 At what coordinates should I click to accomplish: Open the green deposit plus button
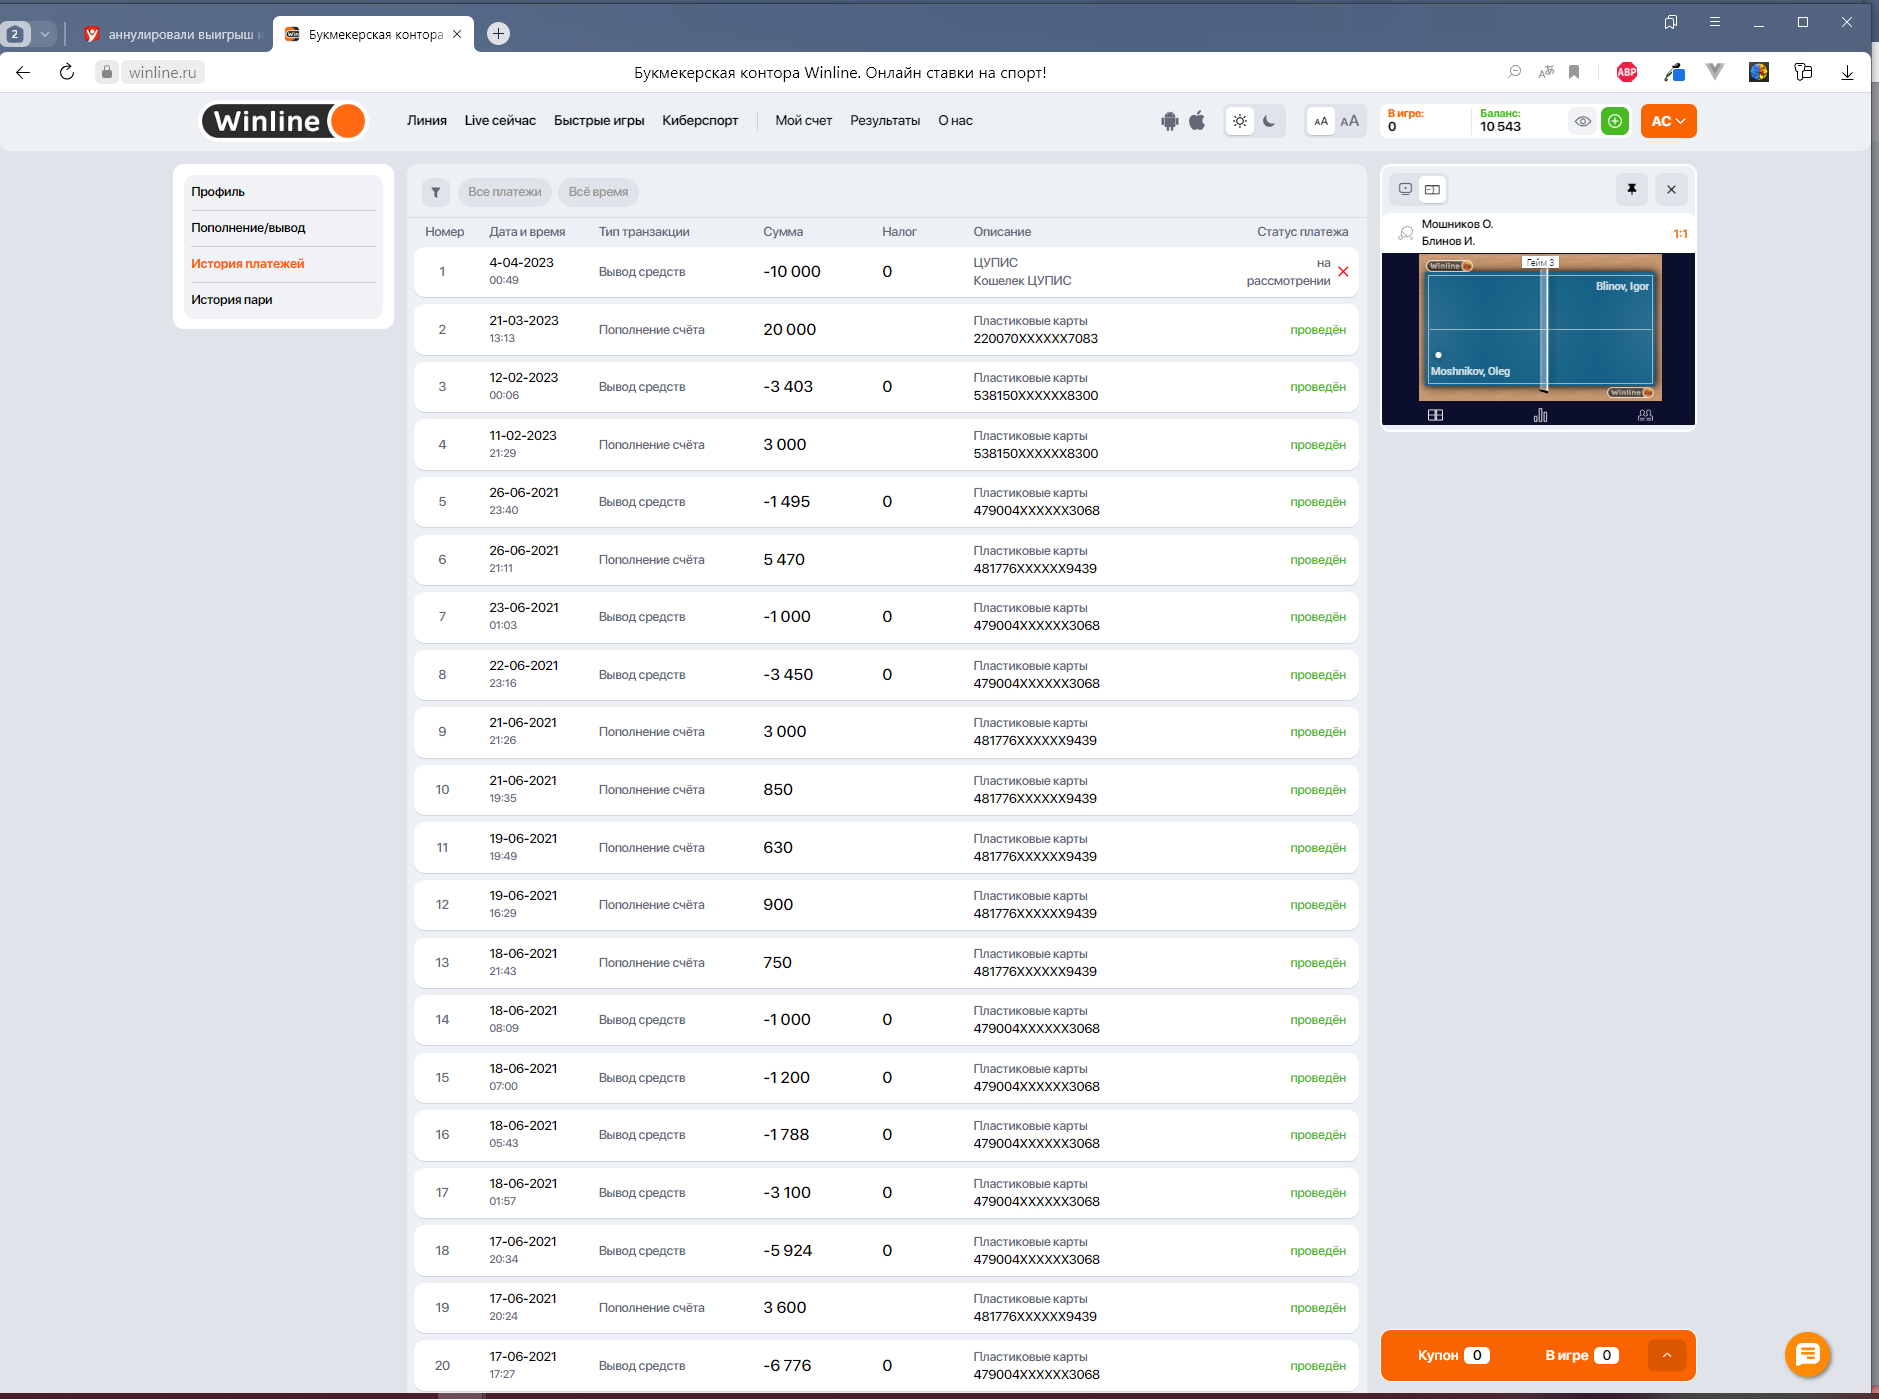(x=1614, y=121)
